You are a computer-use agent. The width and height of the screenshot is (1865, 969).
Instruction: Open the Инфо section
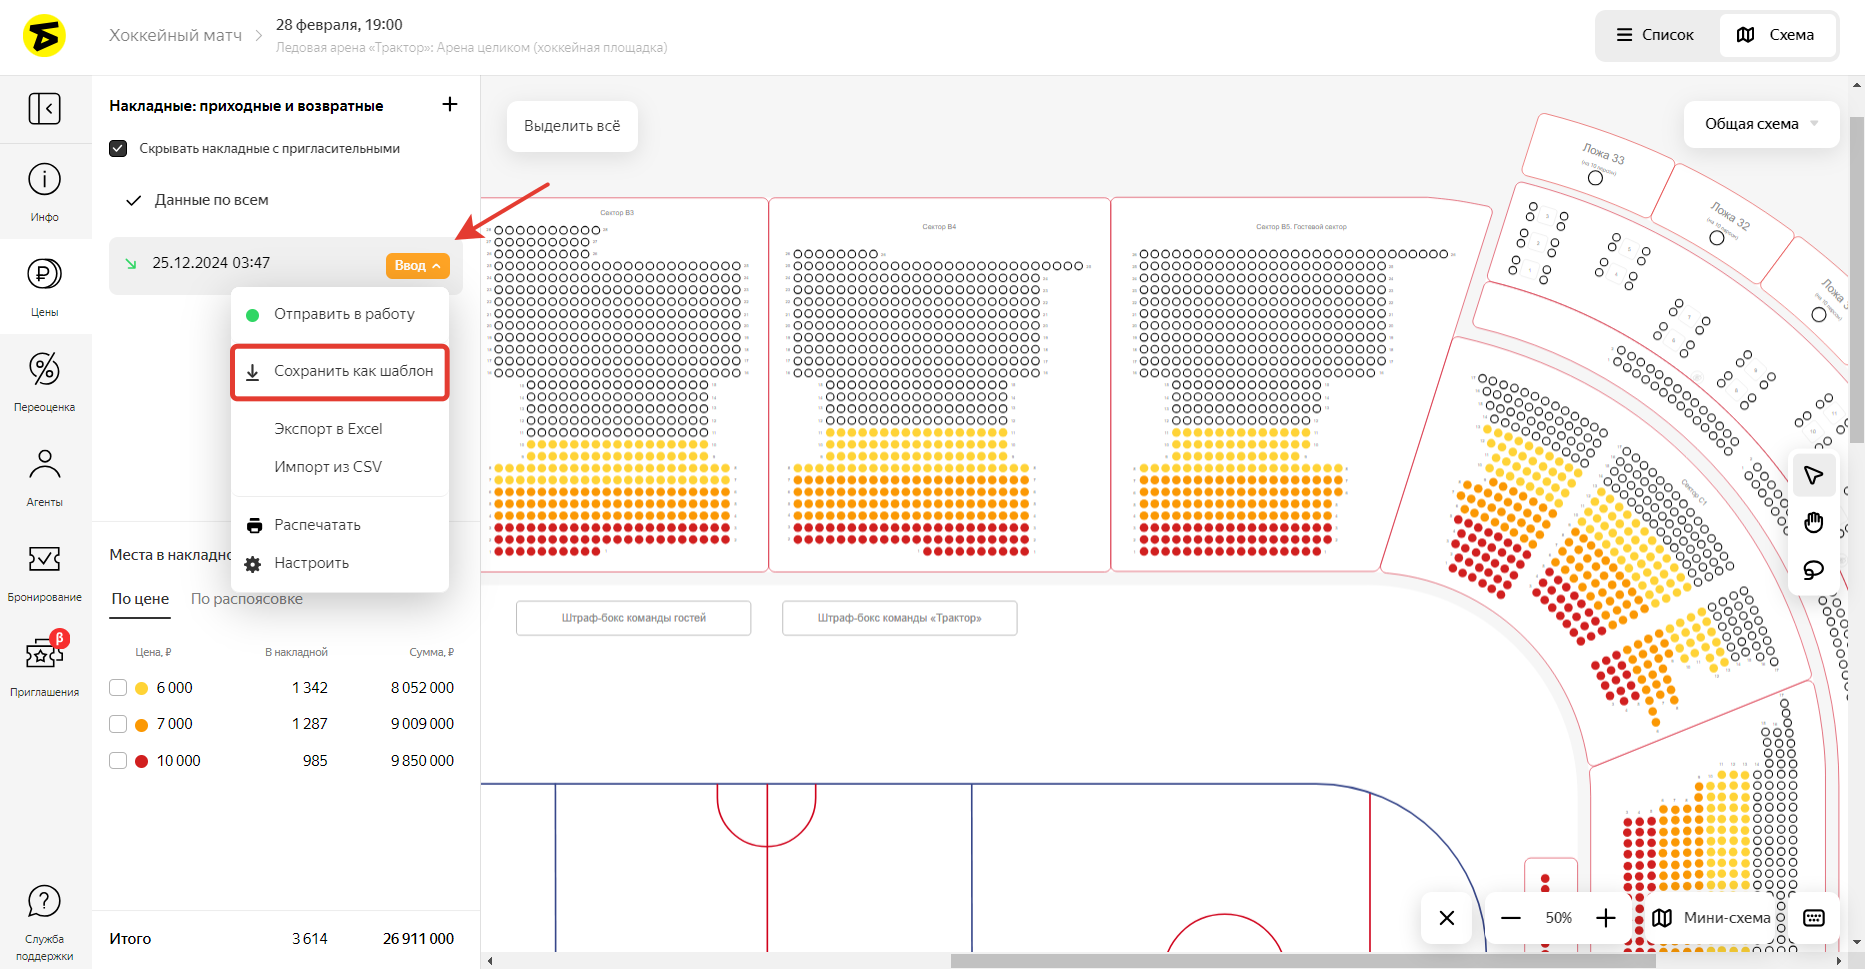point(44,191)
